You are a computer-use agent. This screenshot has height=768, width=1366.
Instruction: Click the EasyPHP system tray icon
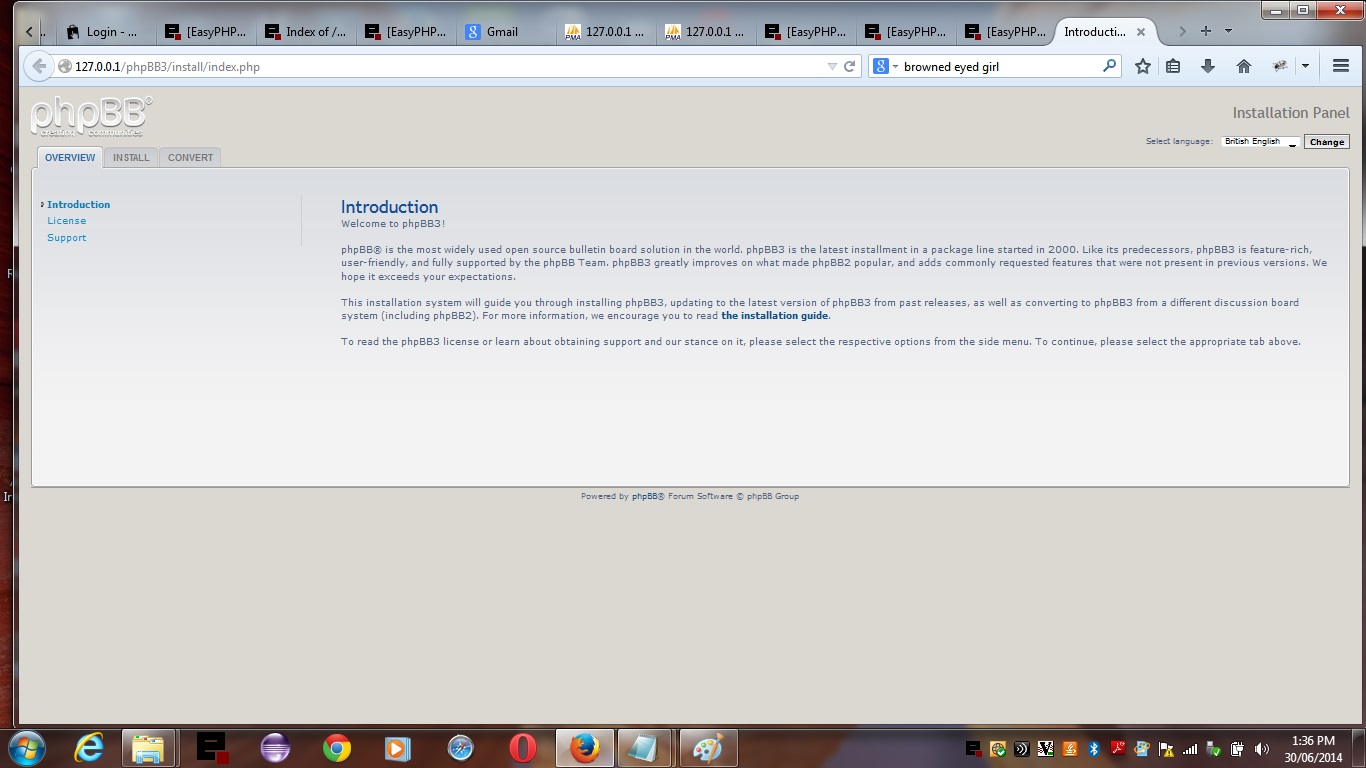point(973,748)
